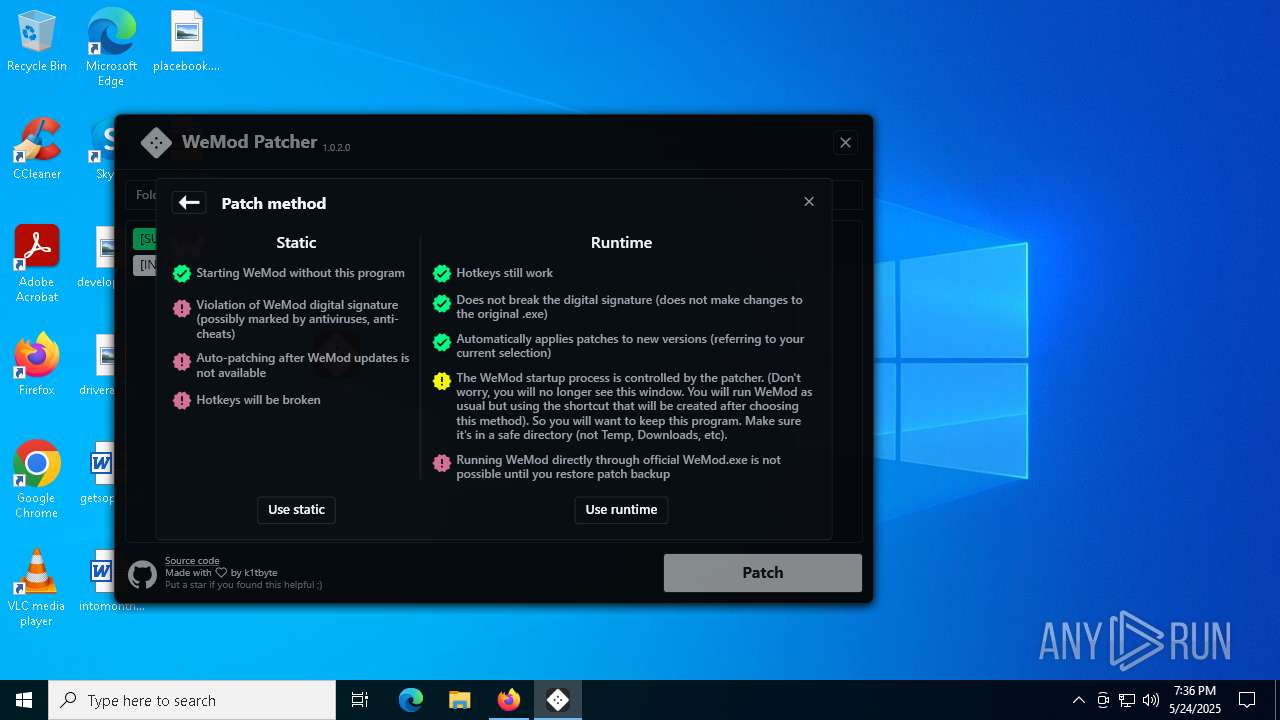The width and height of the screenshot is (1280, 720).
Task: Click warning icon beside Hotkeys will be broken
Action: coord(181,400)
